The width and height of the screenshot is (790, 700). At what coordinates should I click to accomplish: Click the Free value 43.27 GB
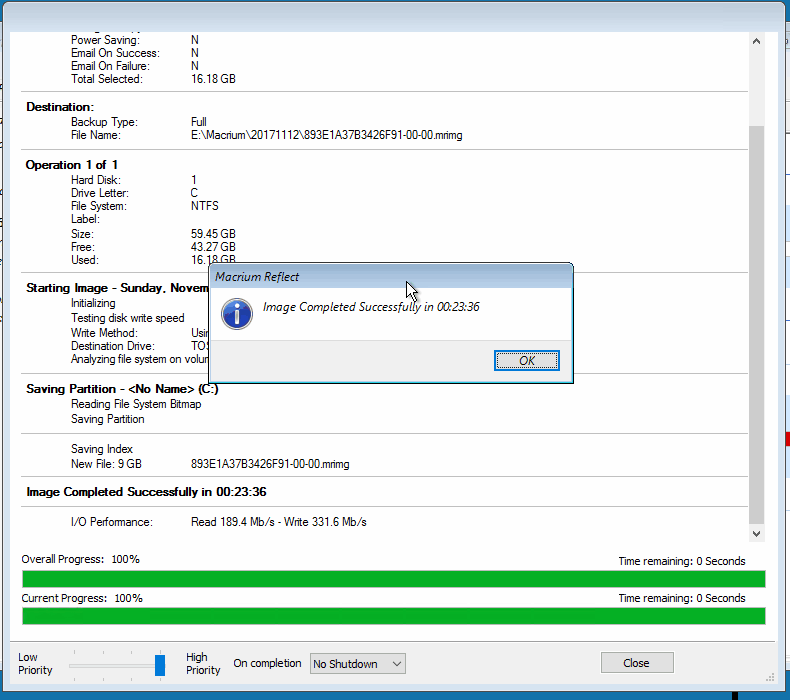[x=213, y=247]
